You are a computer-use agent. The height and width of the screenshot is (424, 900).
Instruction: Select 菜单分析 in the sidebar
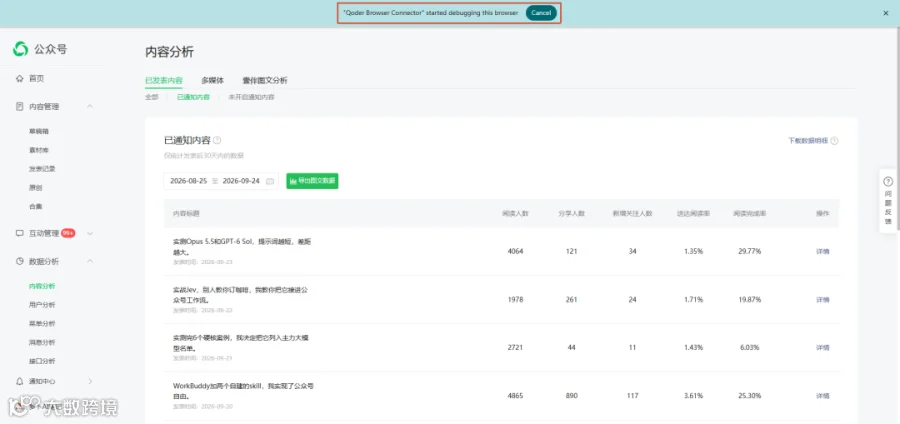click(x=42, y=324)
